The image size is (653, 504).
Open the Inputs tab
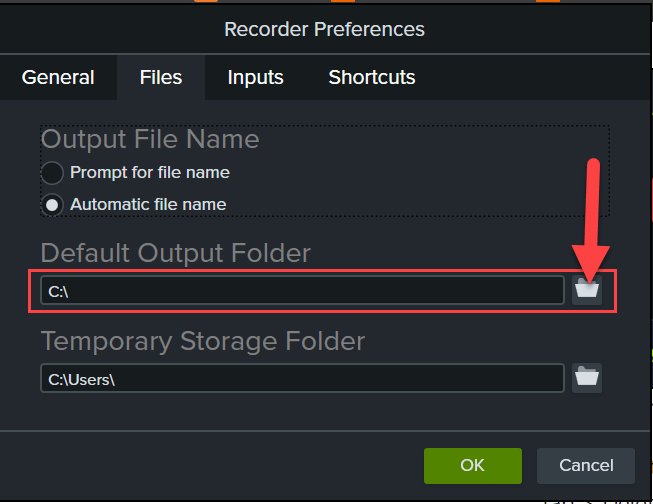(x=255, y=77)
